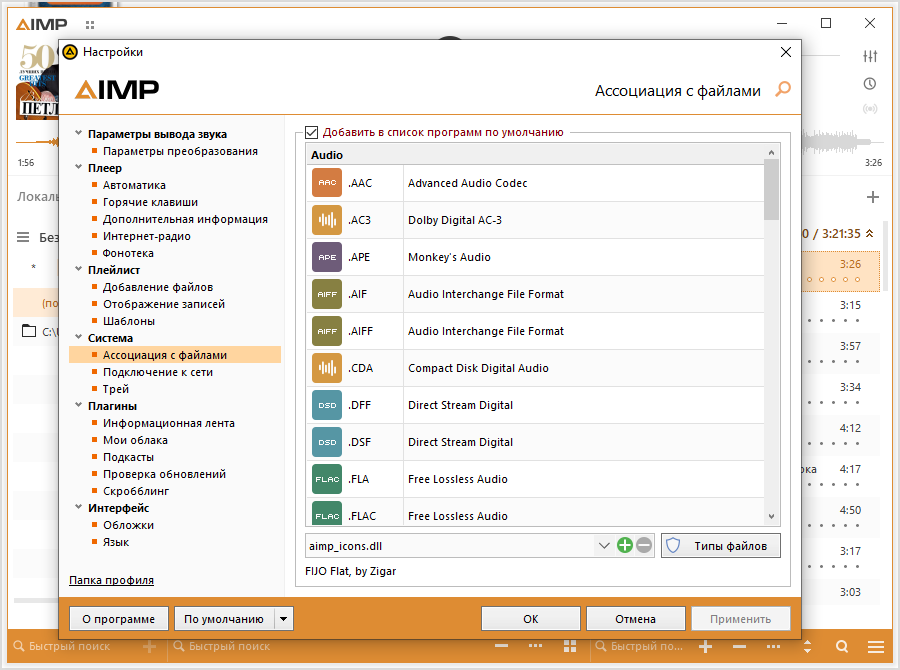Click the Типы файлов button
This screenshot has width=900, height=670.
click(x=721, y=545)
